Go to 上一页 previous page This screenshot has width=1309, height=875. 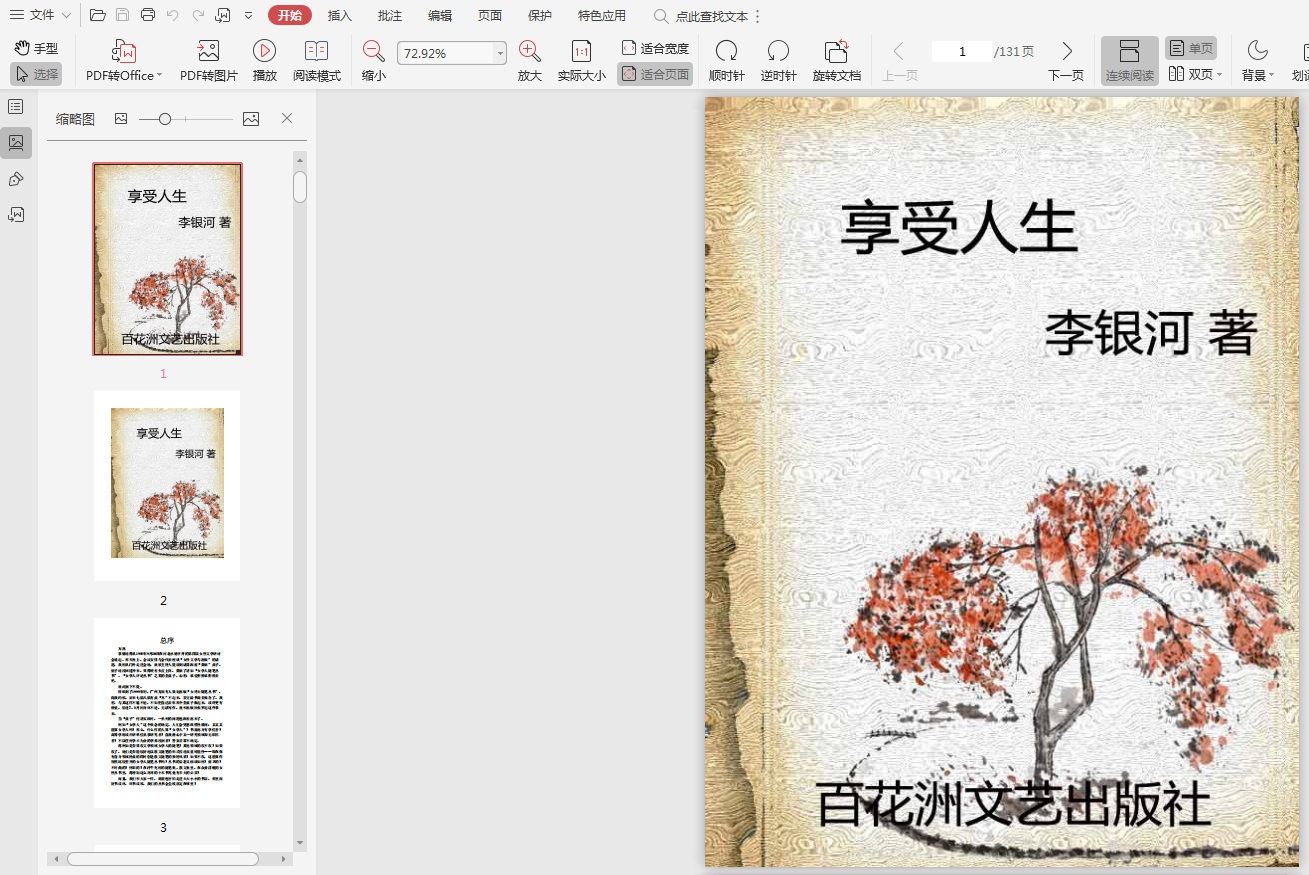point(900,61)
